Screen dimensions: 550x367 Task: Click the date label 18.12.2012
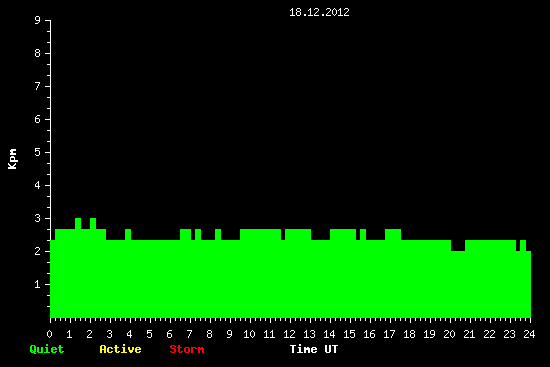pyautogui.click(x=319, y=12)
